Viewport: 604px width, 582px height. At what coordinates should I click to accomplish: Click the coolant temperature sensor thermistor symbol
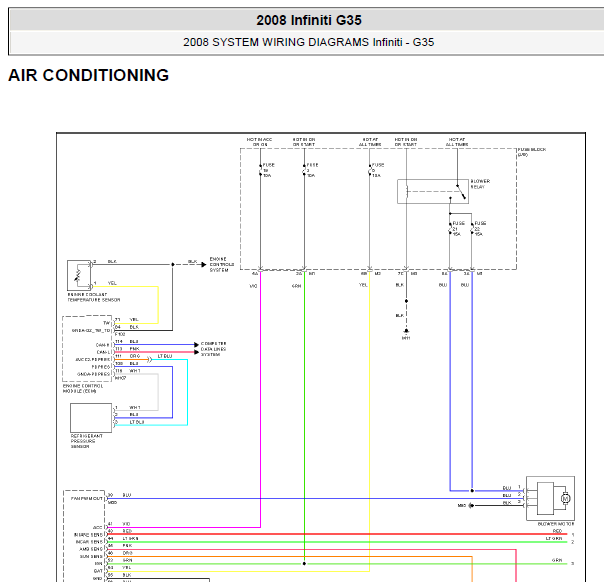(x=78, y=275)
